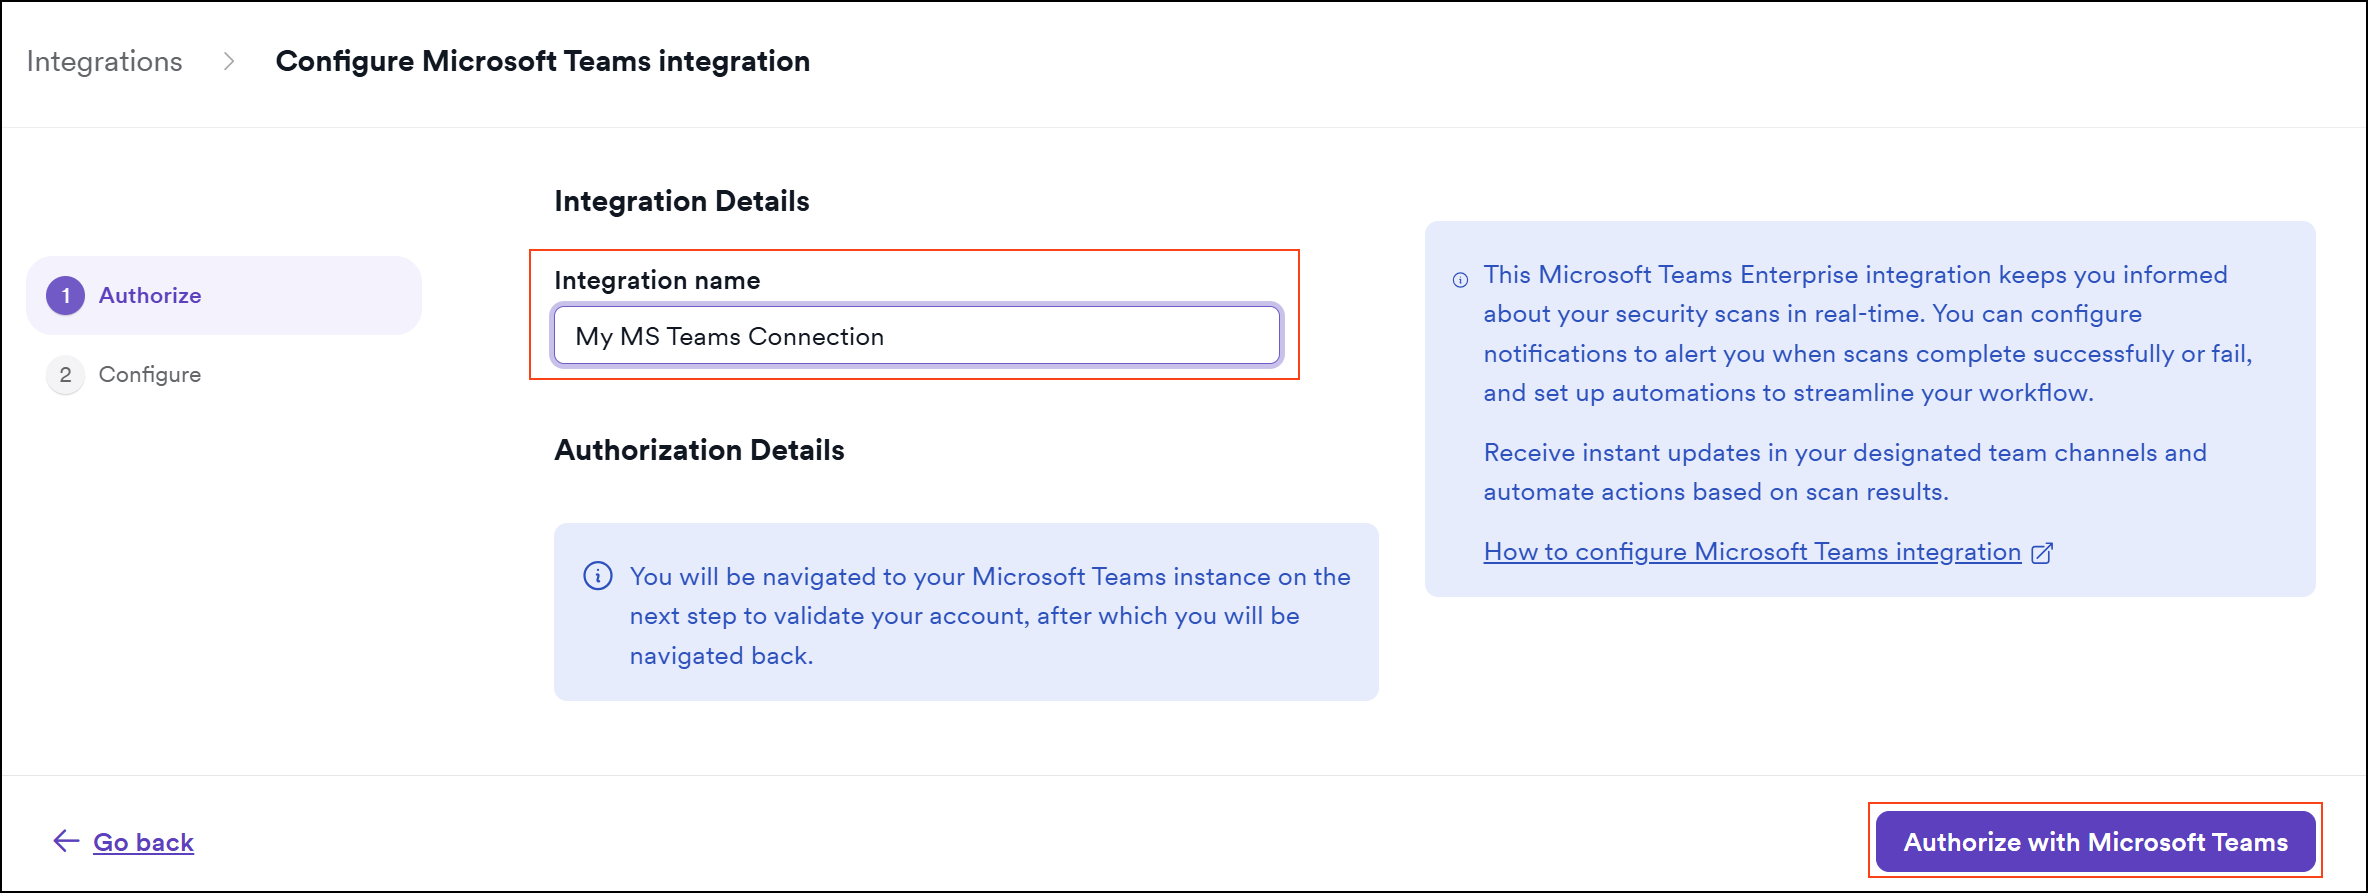
Task: Click the Integration name label
Action: [657, 280]
